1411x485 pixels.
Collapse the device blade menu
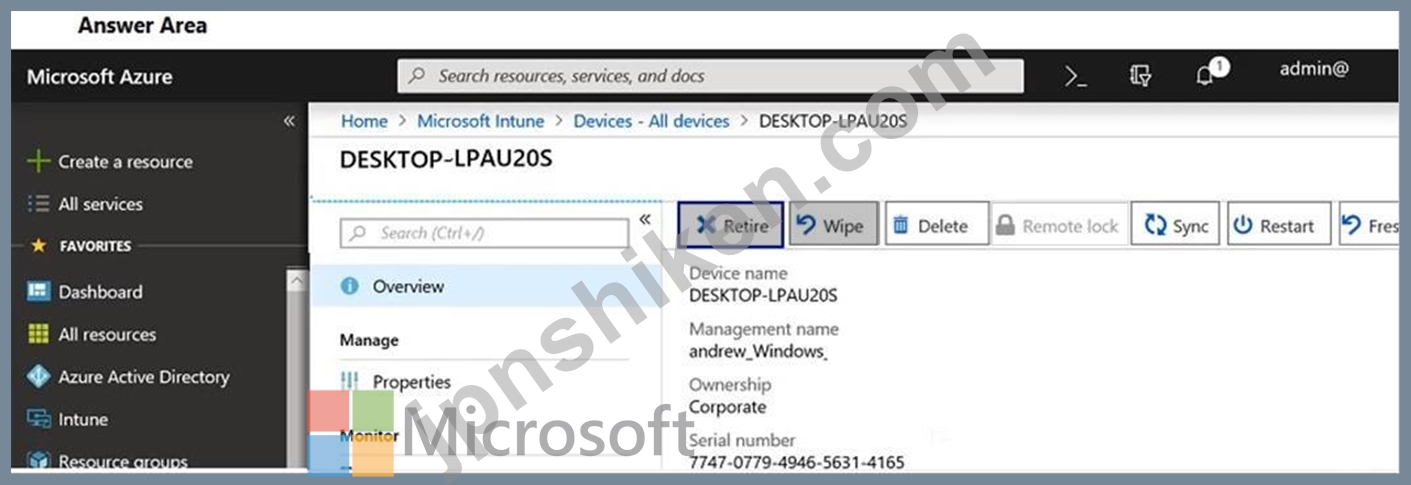point(645,220)
